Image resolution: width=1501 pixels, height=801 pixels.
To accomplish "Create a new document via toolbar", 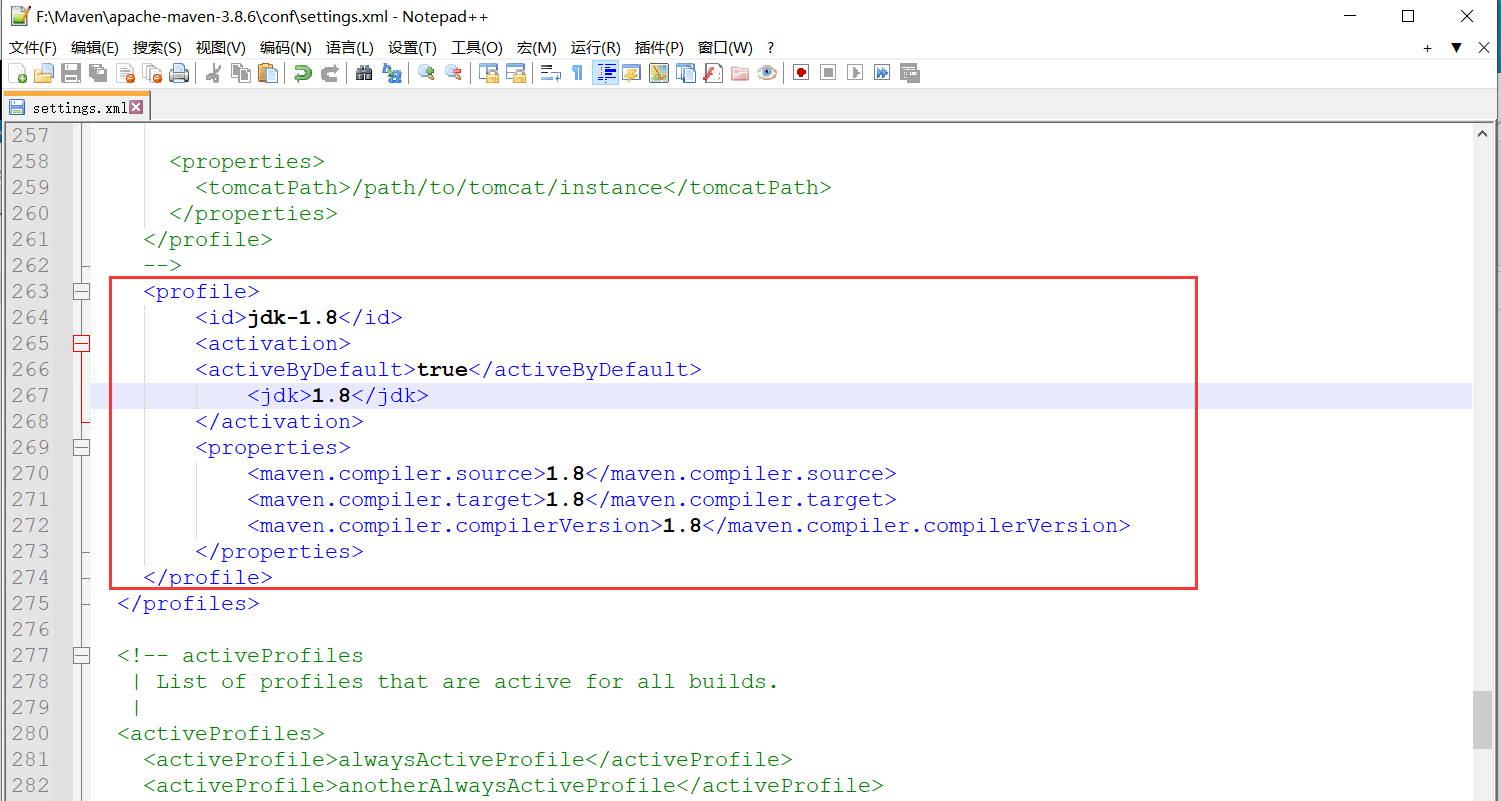I will [17, 73].
